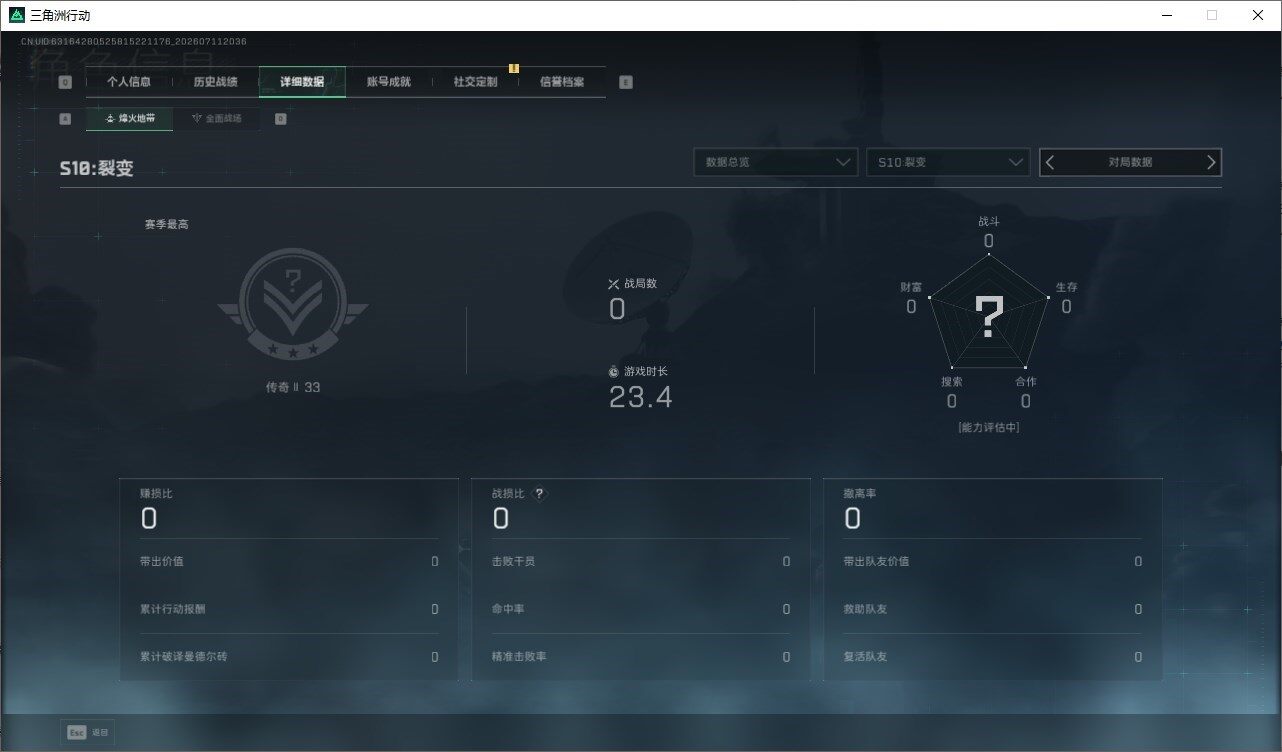
Task: Click the crossed-swords icon beside 战局数
Action: (614, 284)
